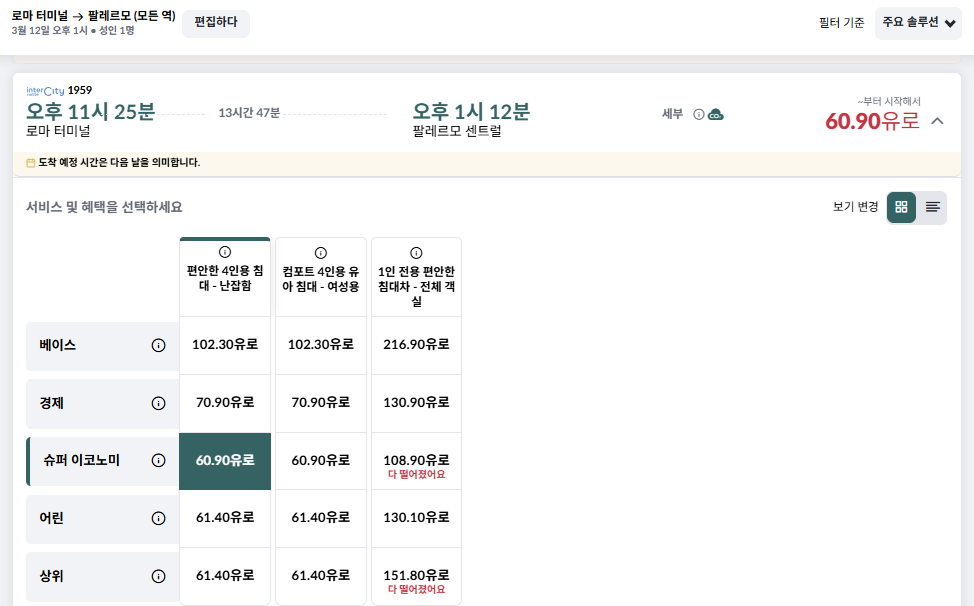Screen dimensions: 974x606
Task: Select the 경제 fare row label
Action: coord(59,403)
